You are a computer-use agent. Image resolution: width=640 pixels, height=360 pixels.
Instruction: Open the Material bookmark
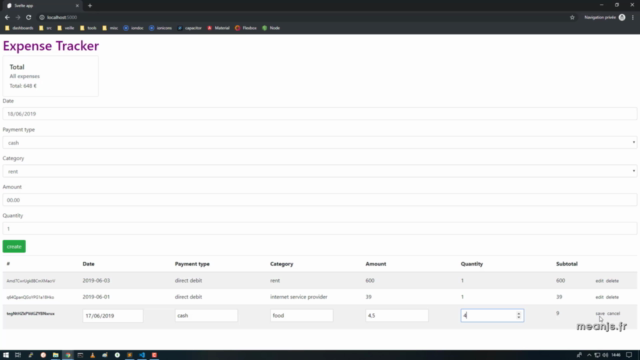click(x=218, y=28)
